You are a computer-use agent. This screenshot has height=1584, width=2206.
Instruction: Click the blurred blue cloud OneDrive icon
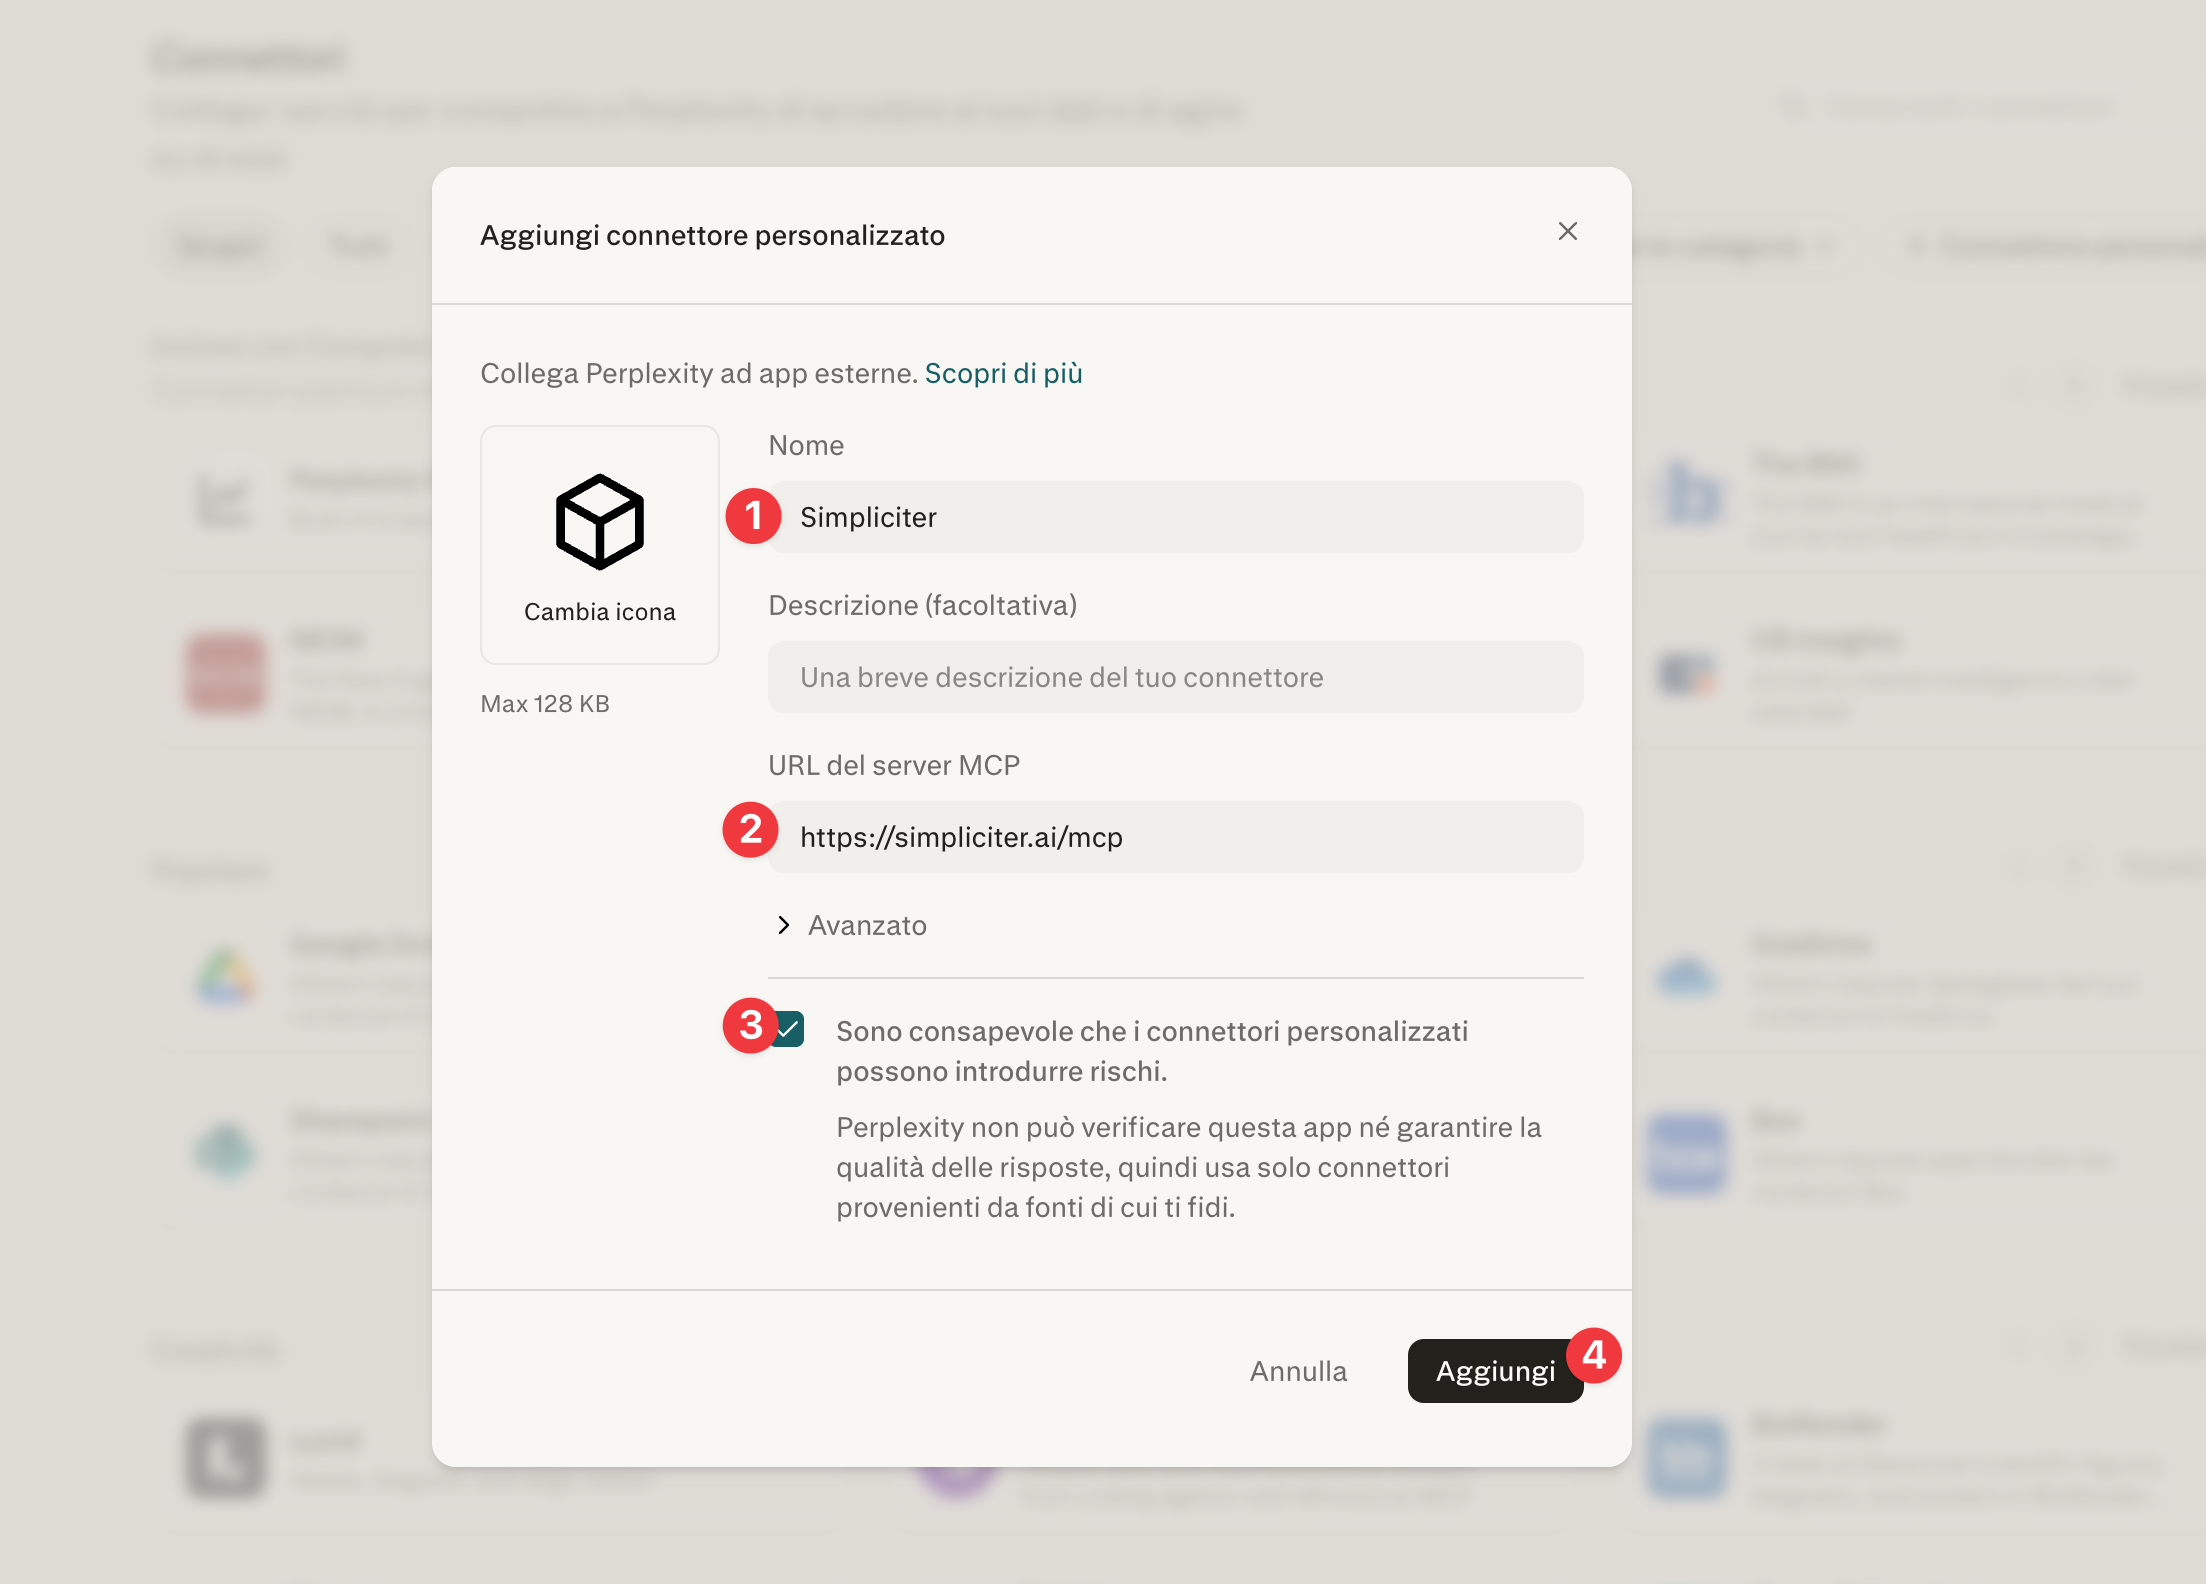click(1687, 976)
